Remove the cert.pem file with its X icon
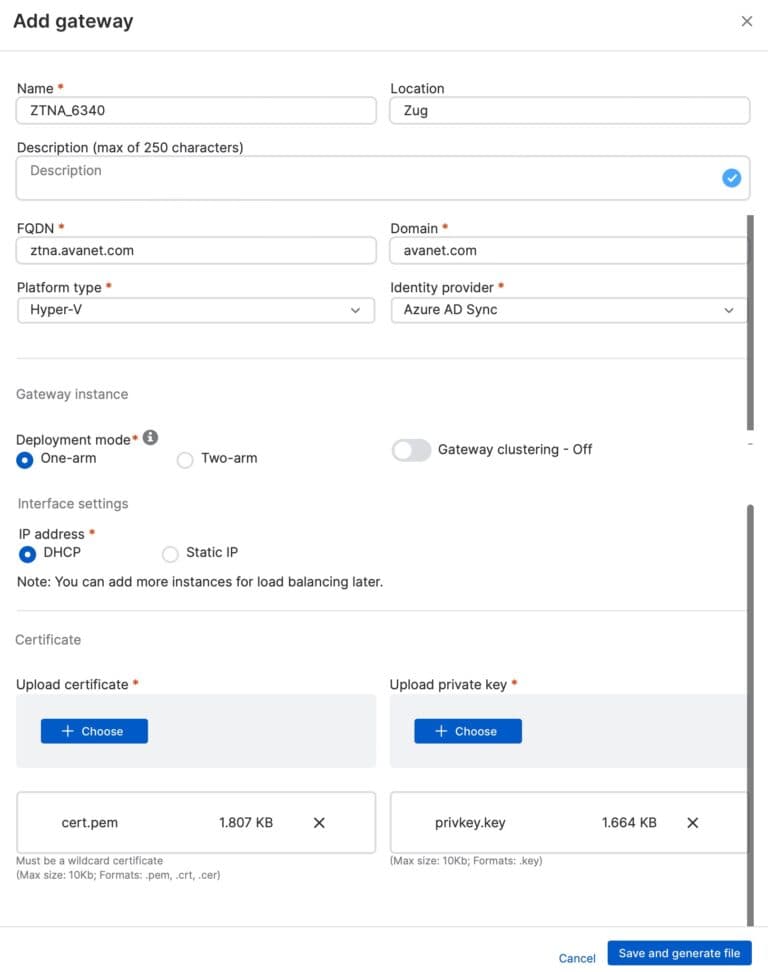Viewport: 768px width, 972px height. (x=319, y=822)
